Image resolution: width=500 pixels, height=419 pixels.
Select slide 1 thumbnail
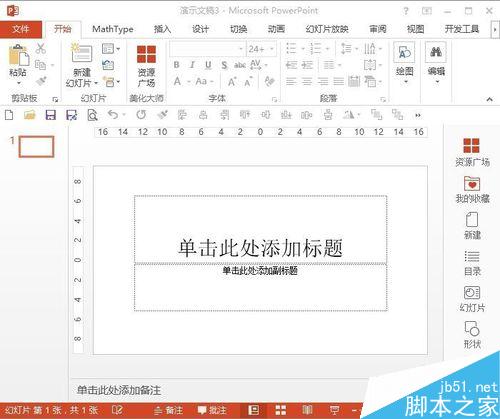pyautogui.click(x=36, y=146)
